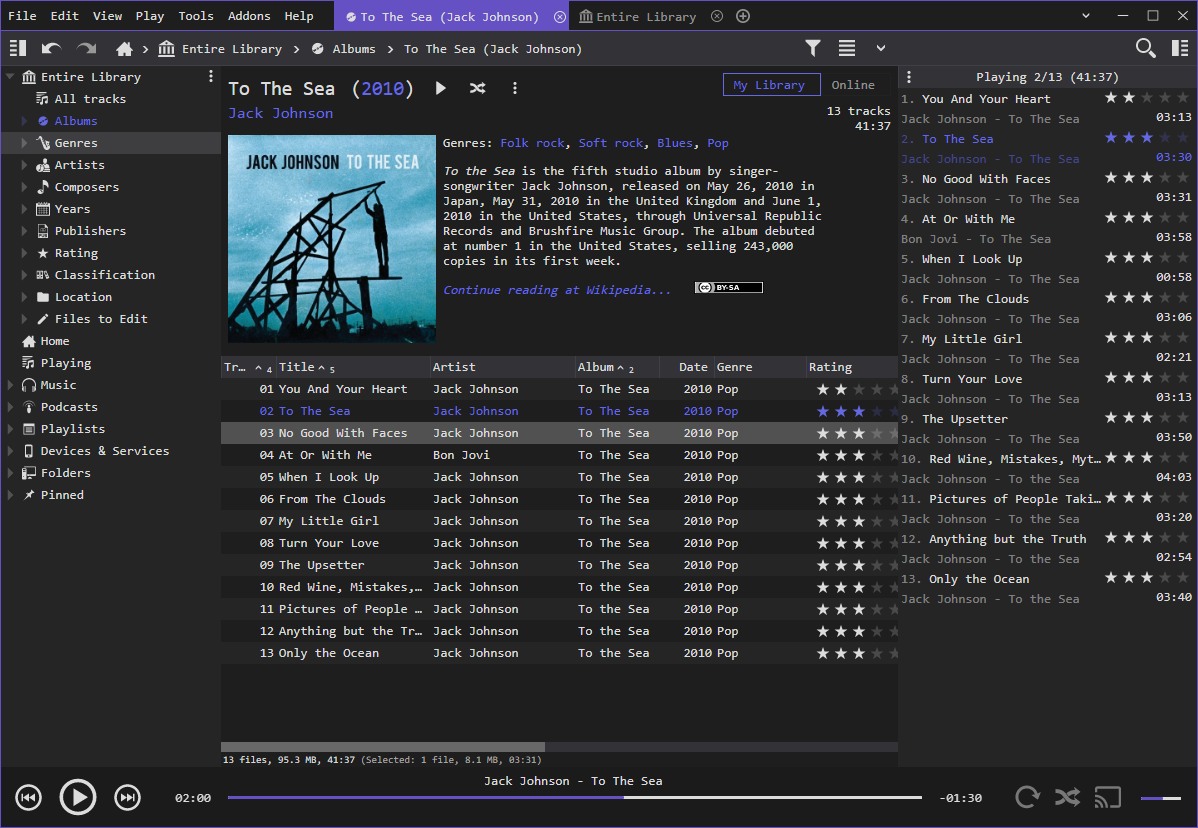Open the Tools menu
1198x828 pixels.
pos(196,16)
